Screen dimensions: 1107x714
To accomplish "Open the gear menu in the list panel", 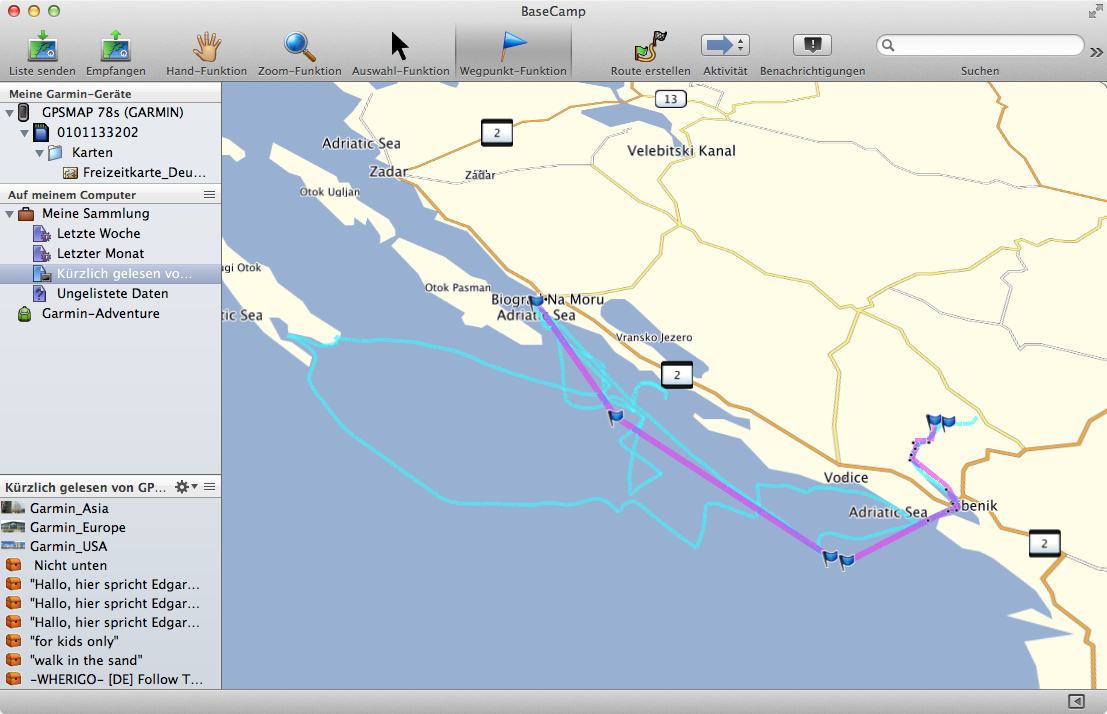I will pos(183,487).
